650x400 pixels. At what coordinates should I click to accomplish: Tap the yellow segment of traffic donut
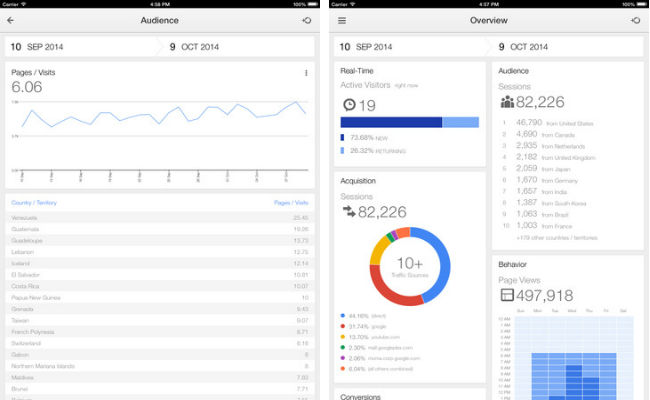(x=379, y=251)
